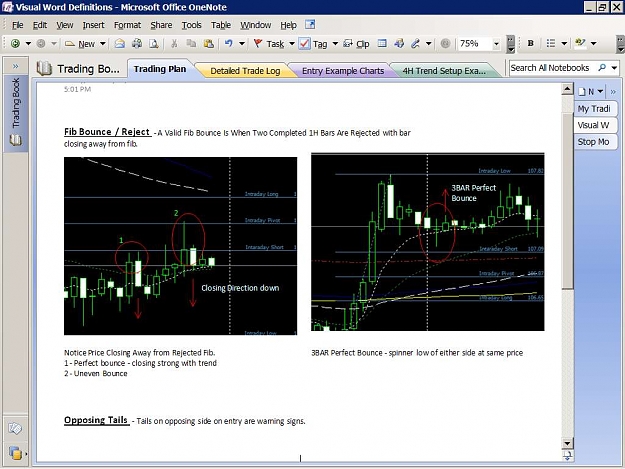The image size is (625, 469).
Task: Select the Pen drawing tool icon
Action: 416,43
